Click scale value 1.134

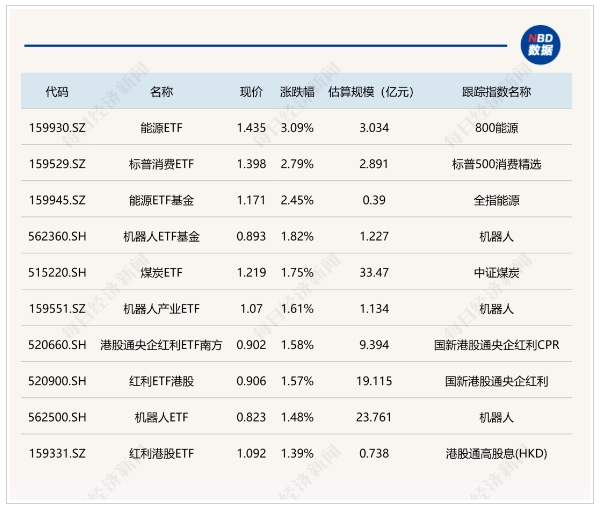(374, 309)
